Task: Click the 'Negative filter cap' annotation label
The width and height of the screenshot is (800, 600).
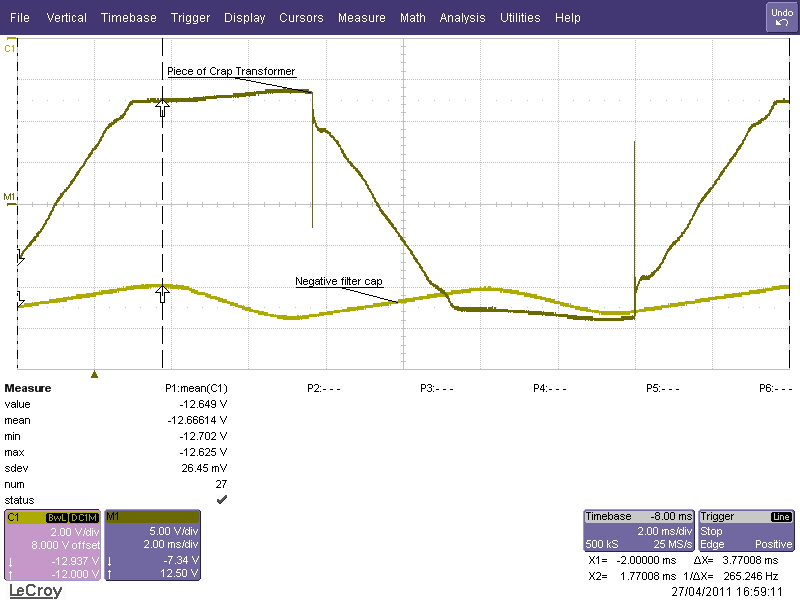Action: coord(339,282)
